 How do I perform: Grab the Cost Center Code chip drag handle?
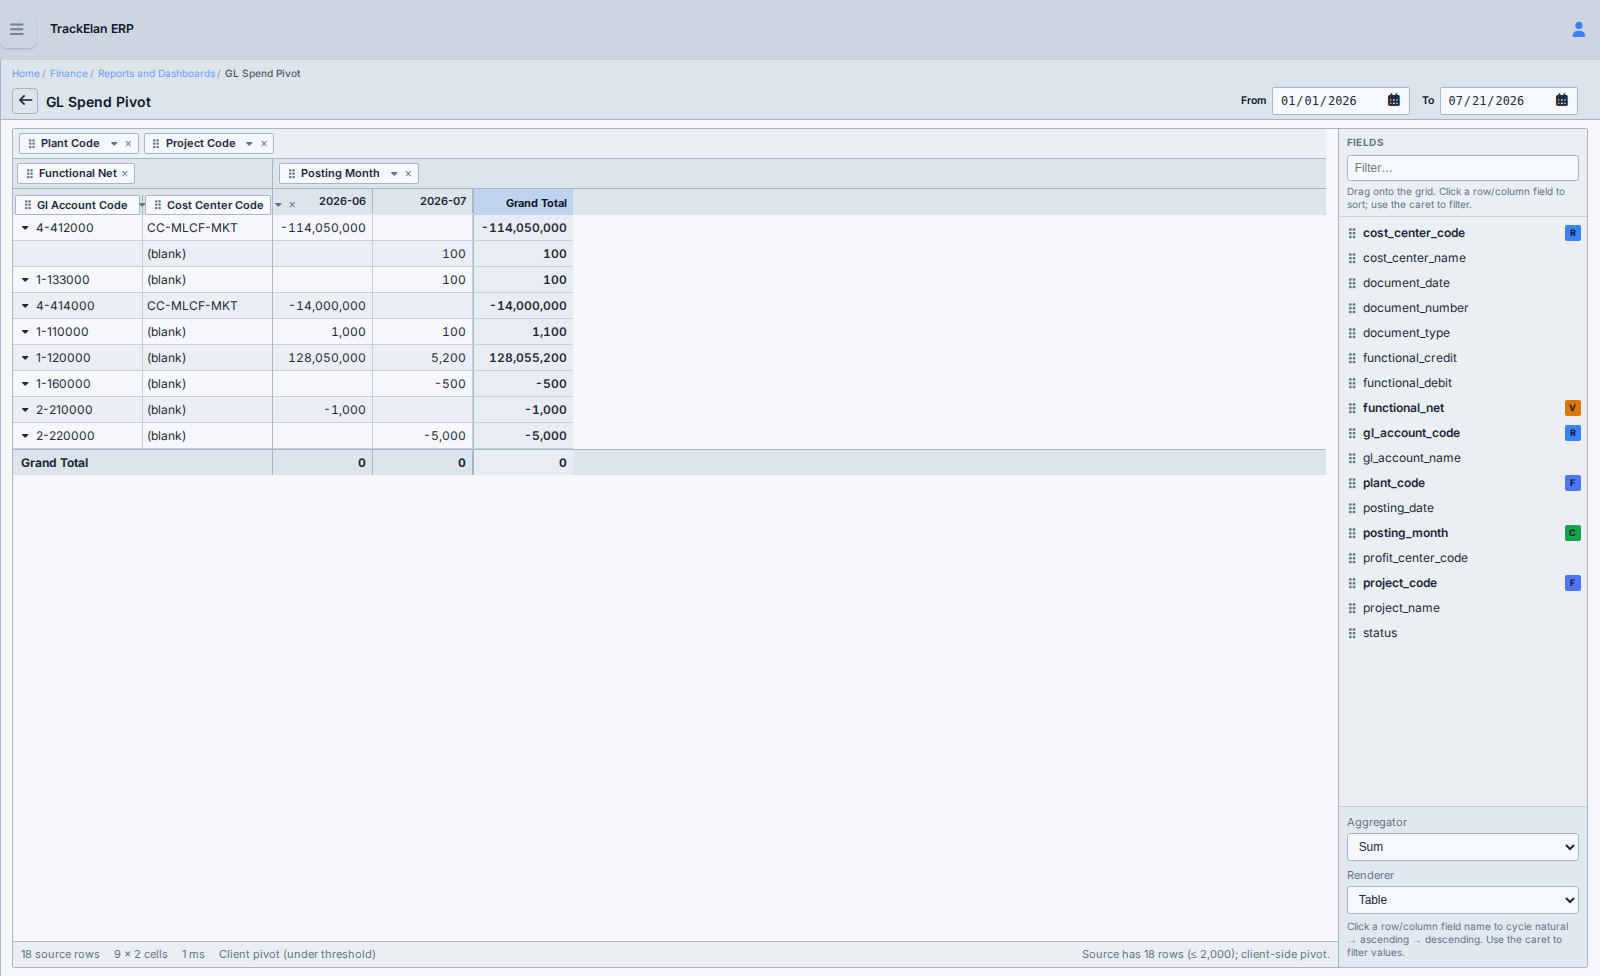[x=158, y=205]
